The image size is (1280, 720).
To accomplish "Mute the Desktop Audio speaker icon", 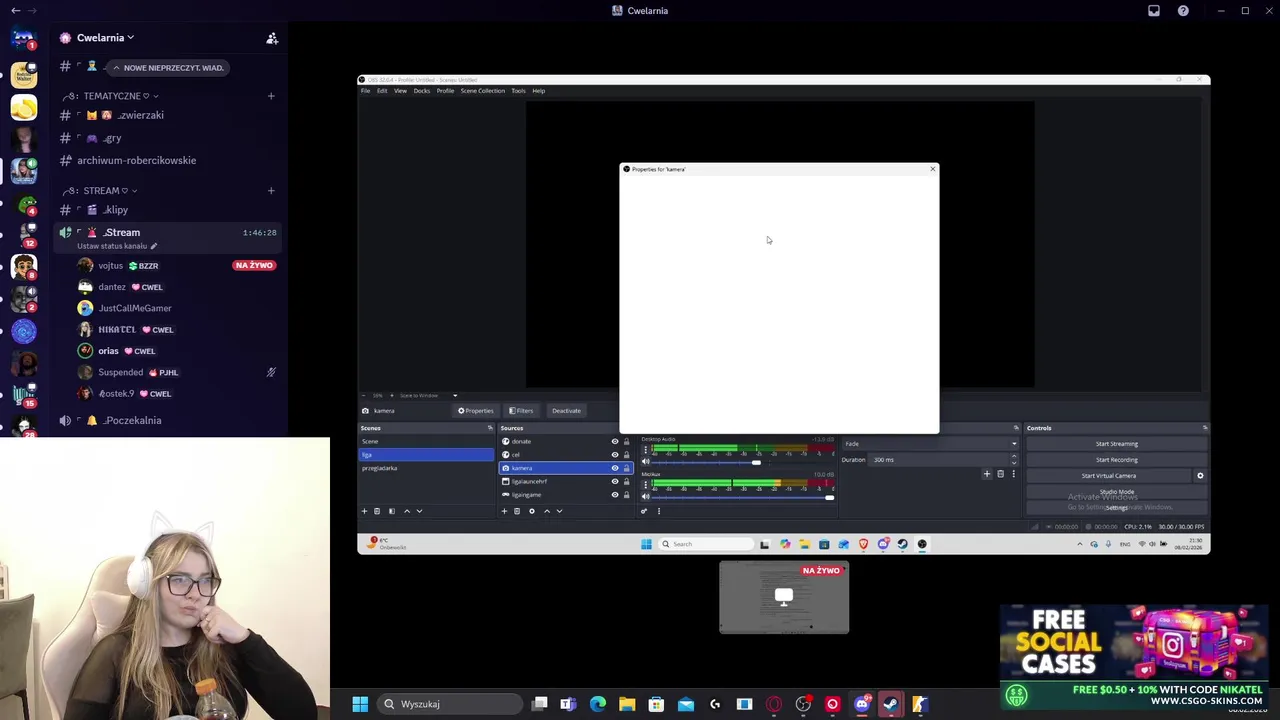I will pyautogui.click(x=646, y=461).
